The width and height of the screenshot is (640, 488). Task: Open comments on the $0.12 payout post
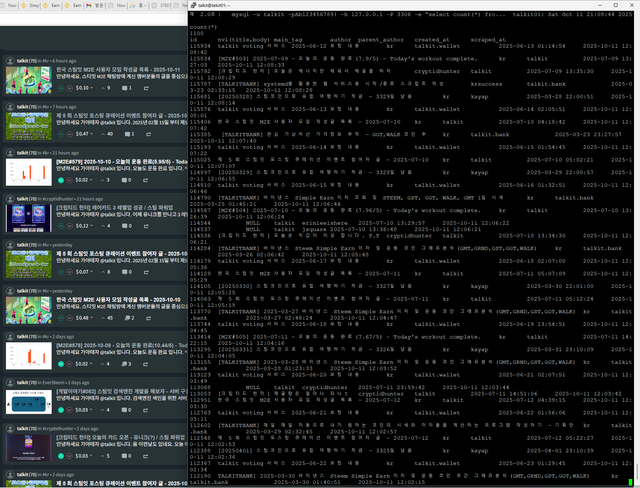(x=127, y=226)
